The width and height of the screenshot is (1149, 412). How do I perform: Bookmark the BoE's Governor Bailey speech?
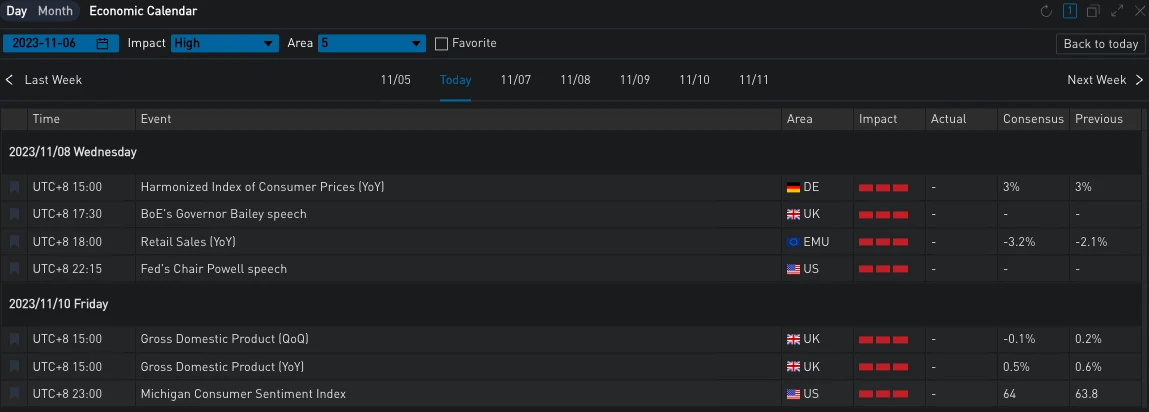[x=14, y=214]
